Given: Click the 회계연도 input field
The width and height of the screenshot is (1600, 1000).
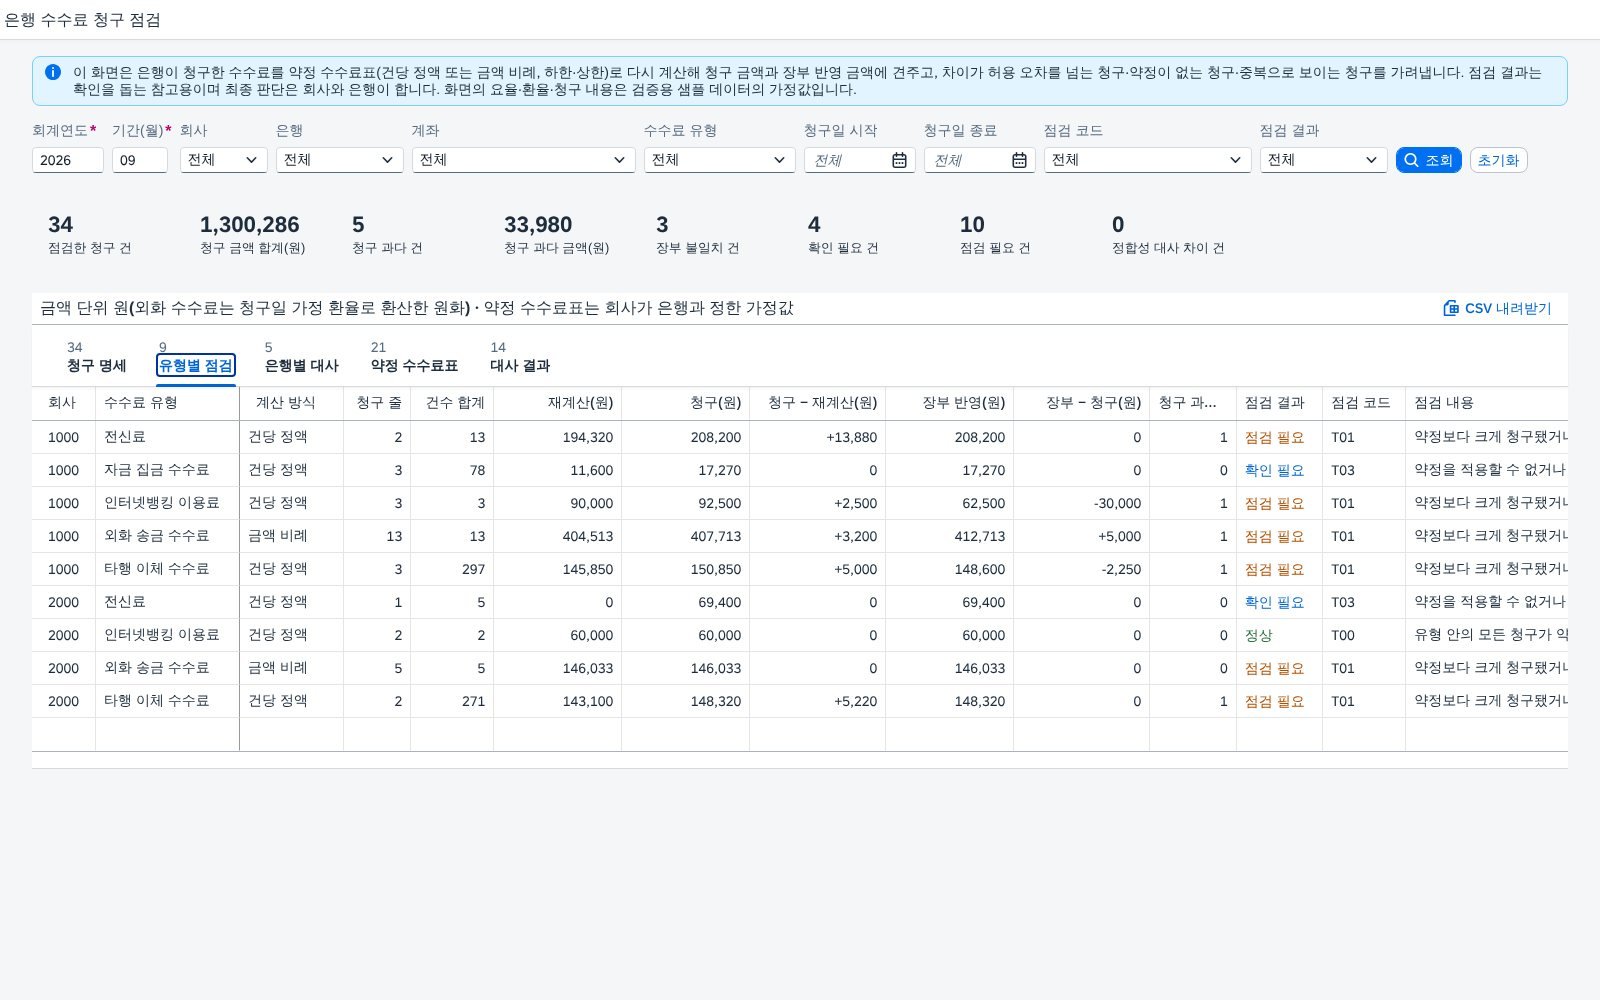Looking at the screenshot, I should [x=68, y=160].
